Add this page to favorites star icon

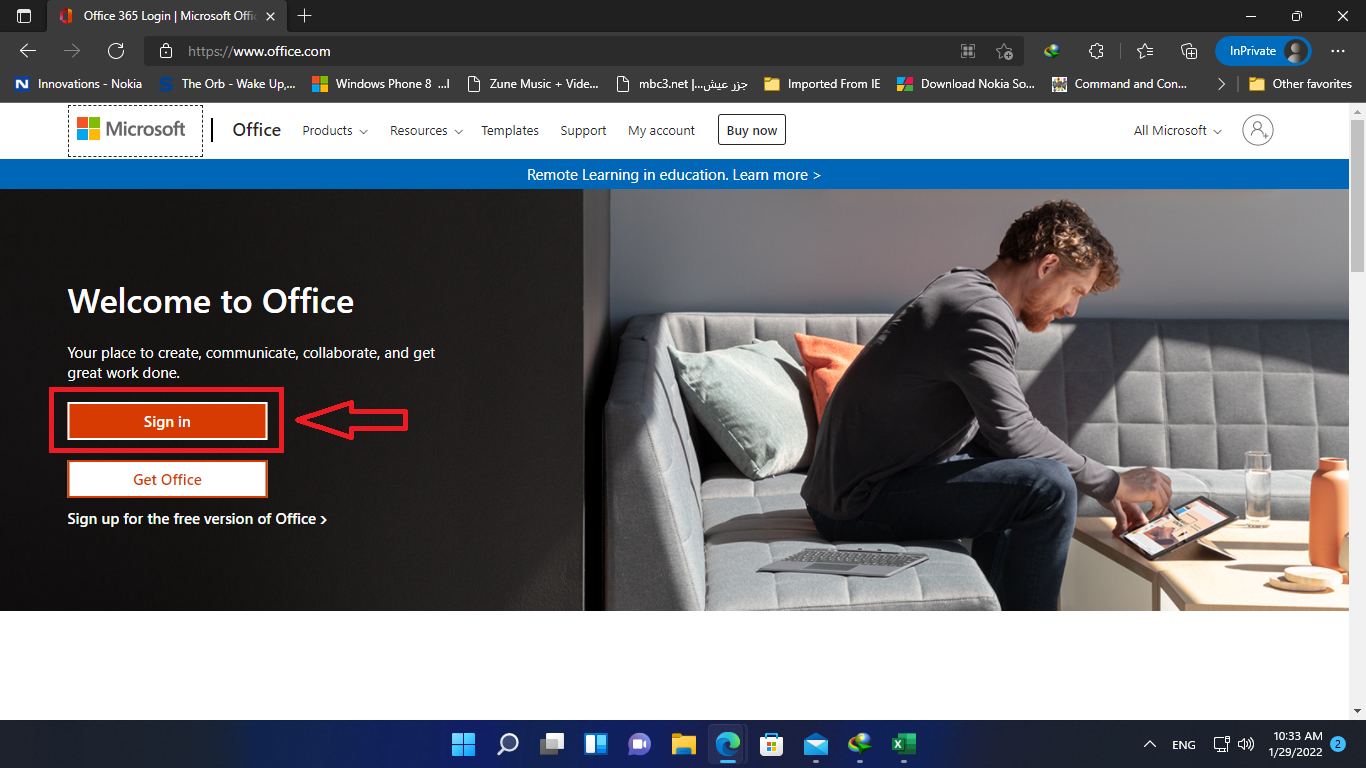point(1004,51)
